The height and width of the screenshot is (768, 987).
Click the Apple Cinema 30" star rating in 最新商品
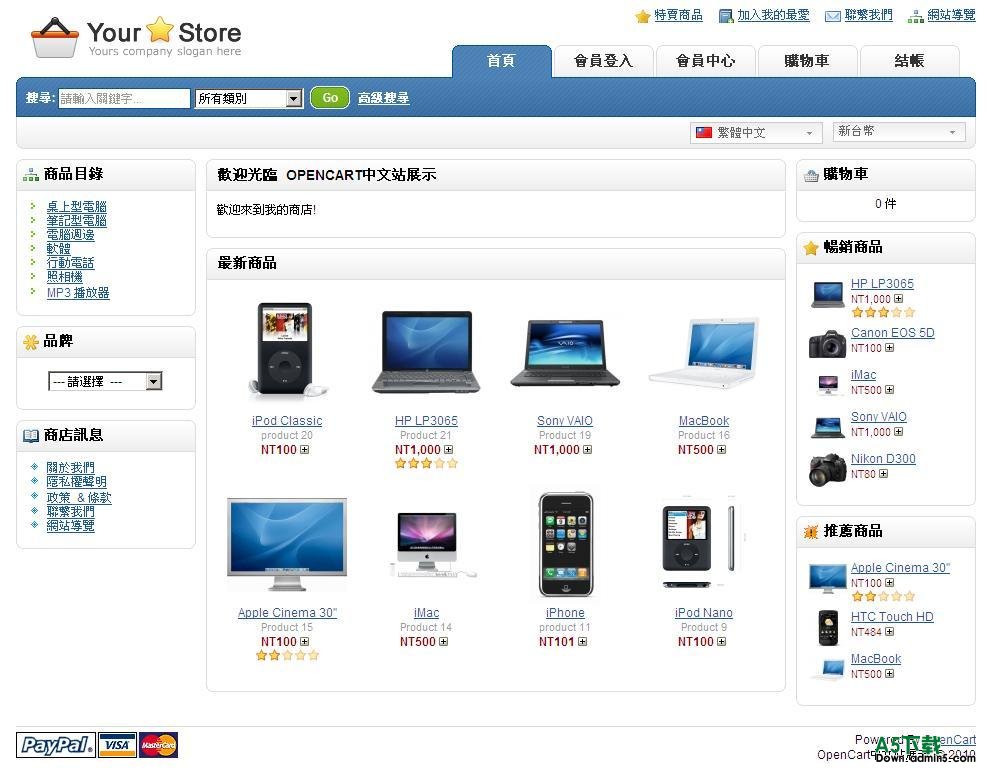[287, 656]
